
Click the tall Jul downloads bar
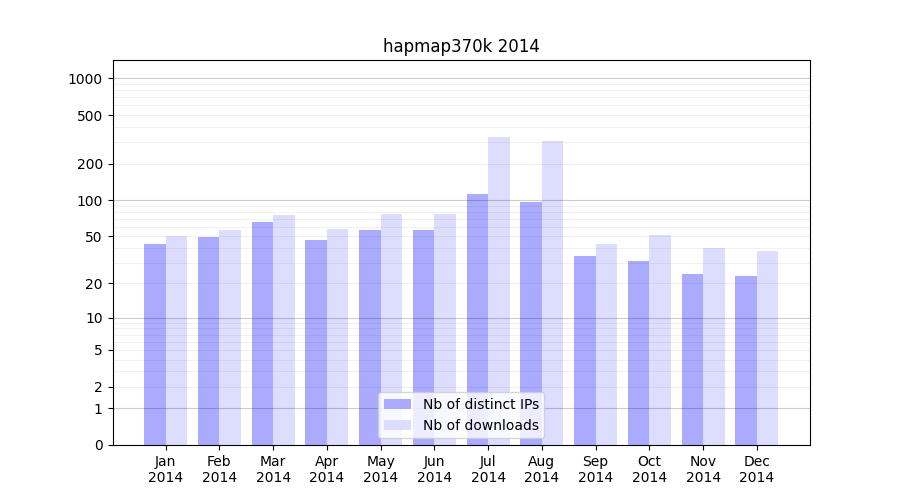499,290
